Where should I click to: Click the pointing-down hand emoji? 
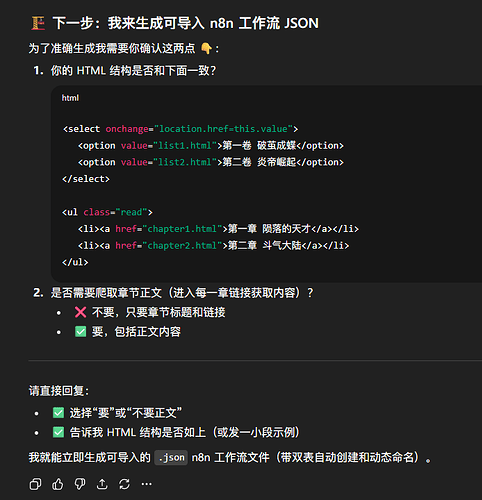tap(206, 49)
